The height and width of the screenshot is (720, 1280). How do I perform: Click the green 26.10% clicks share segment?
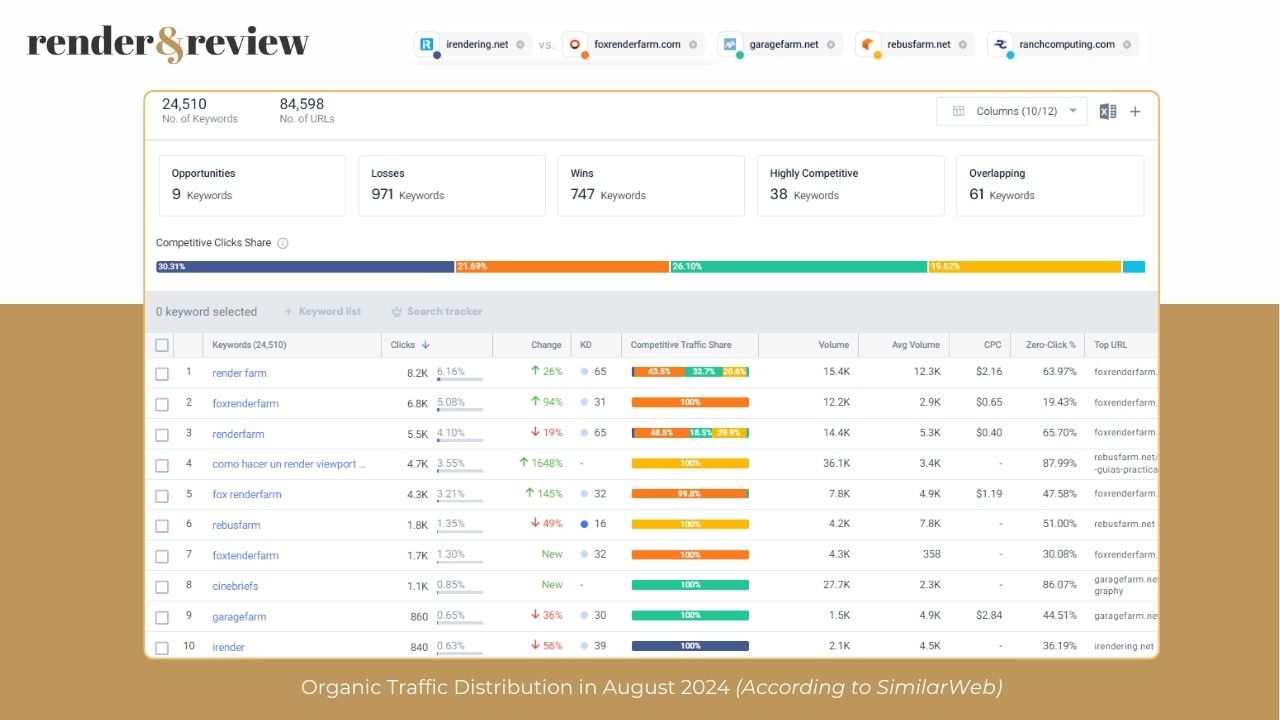pyautogui.click(x=799, y=267)
